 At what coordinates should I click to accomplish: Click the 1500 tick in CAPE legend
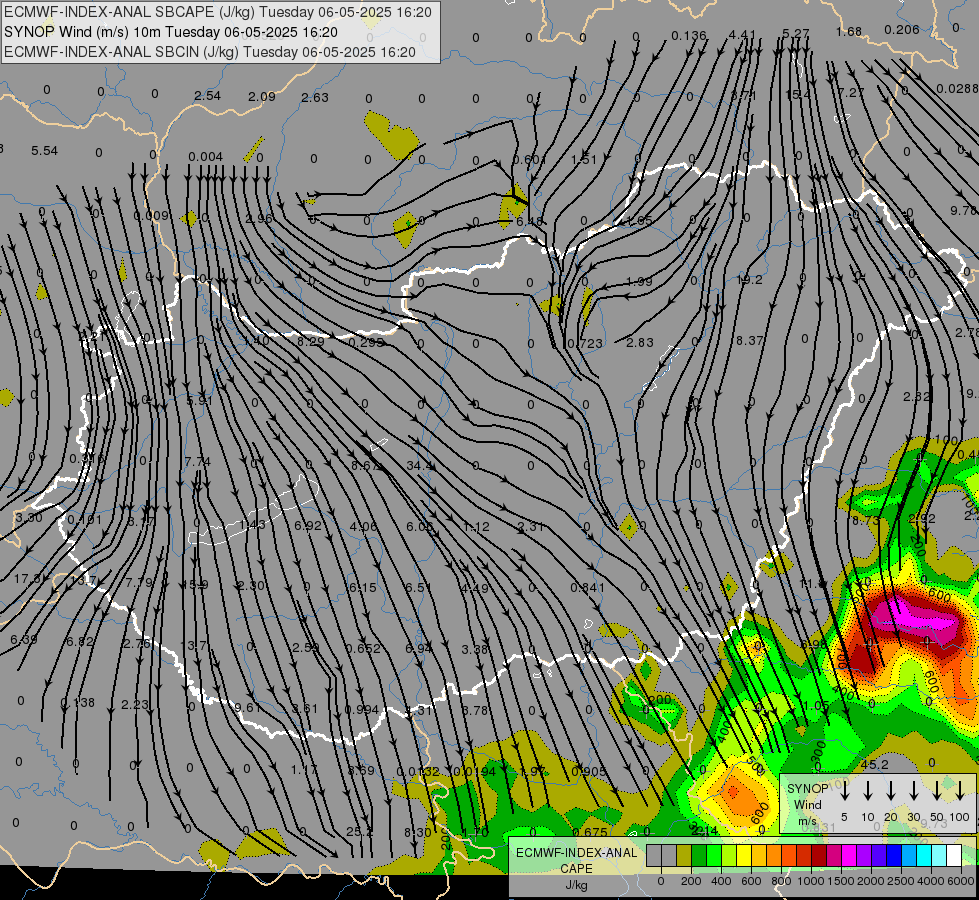tap(842, 881)
